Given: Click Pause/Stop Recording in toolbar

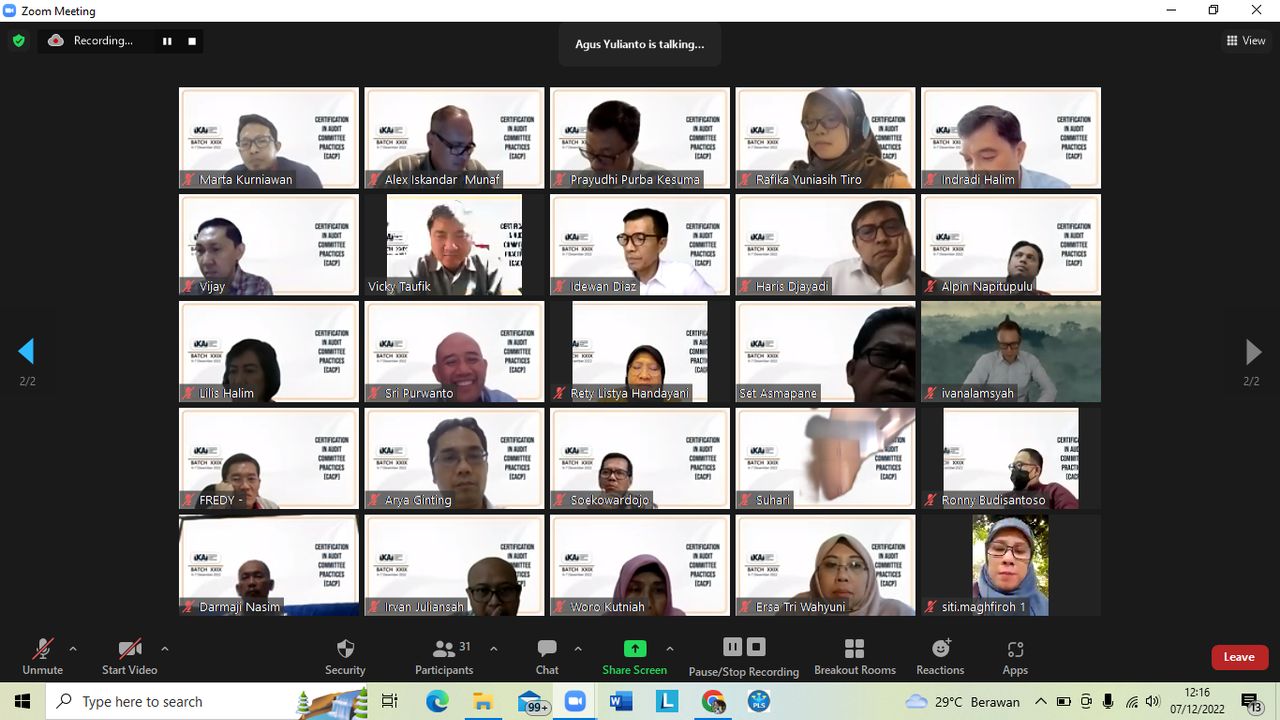Looking at the screenshot, I should pos(743,658).
